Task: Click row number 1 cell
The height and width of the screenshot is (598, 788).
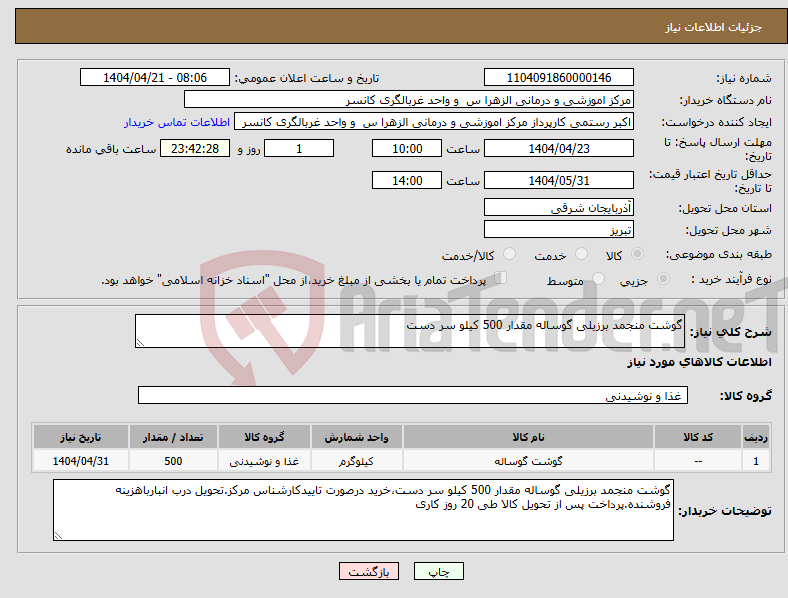Action: [756, 461]
